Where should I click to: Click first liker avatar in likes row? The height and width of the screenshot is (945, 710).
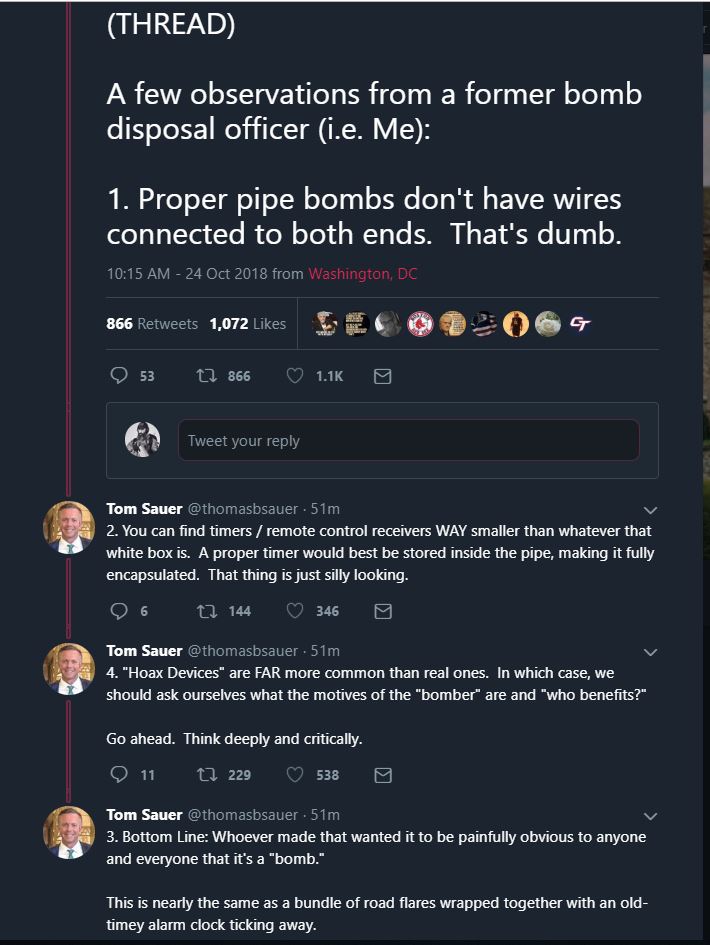tap(324, 324)
